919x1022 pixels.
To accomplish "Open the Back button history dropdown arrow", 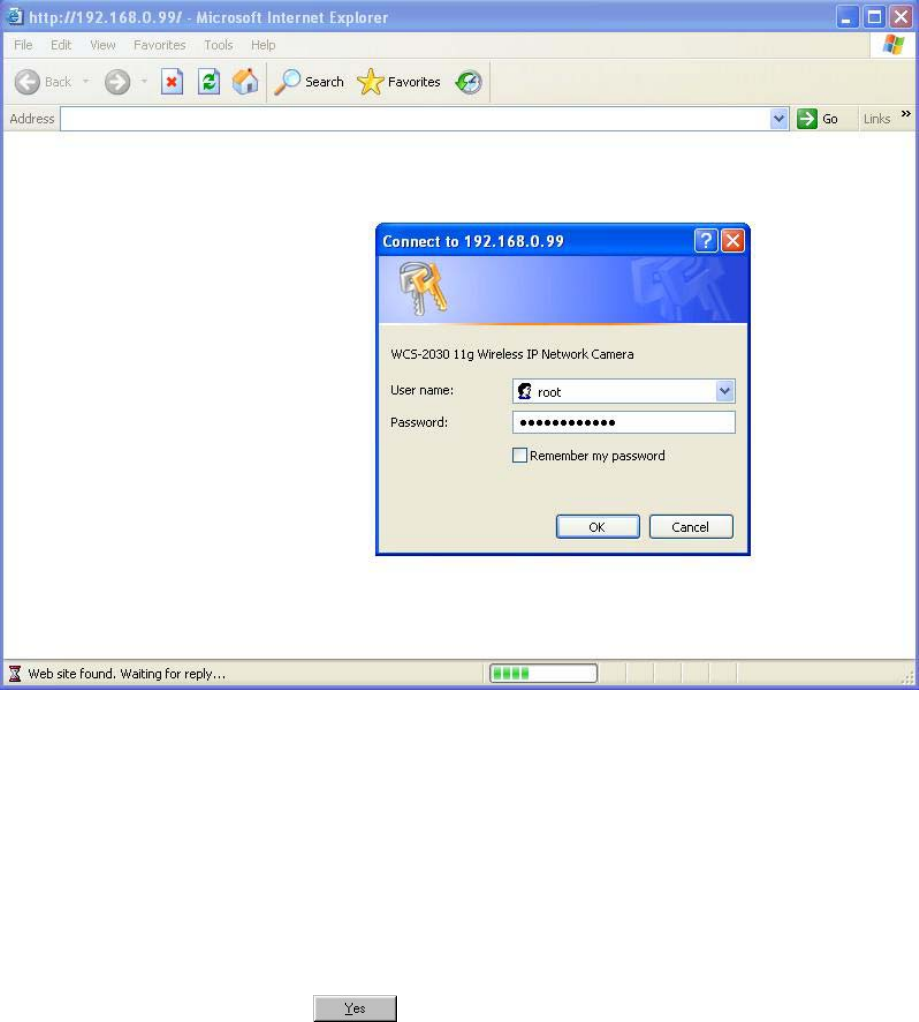I will tap(85, 82).
